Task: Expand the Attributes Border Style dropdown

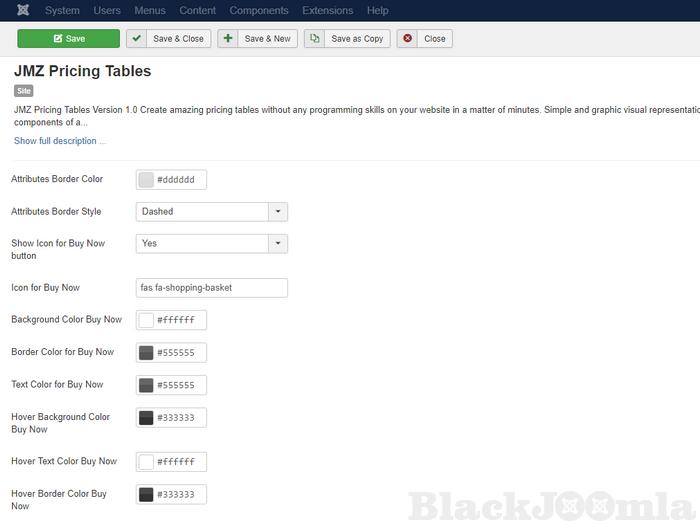Action: [278, 212]
